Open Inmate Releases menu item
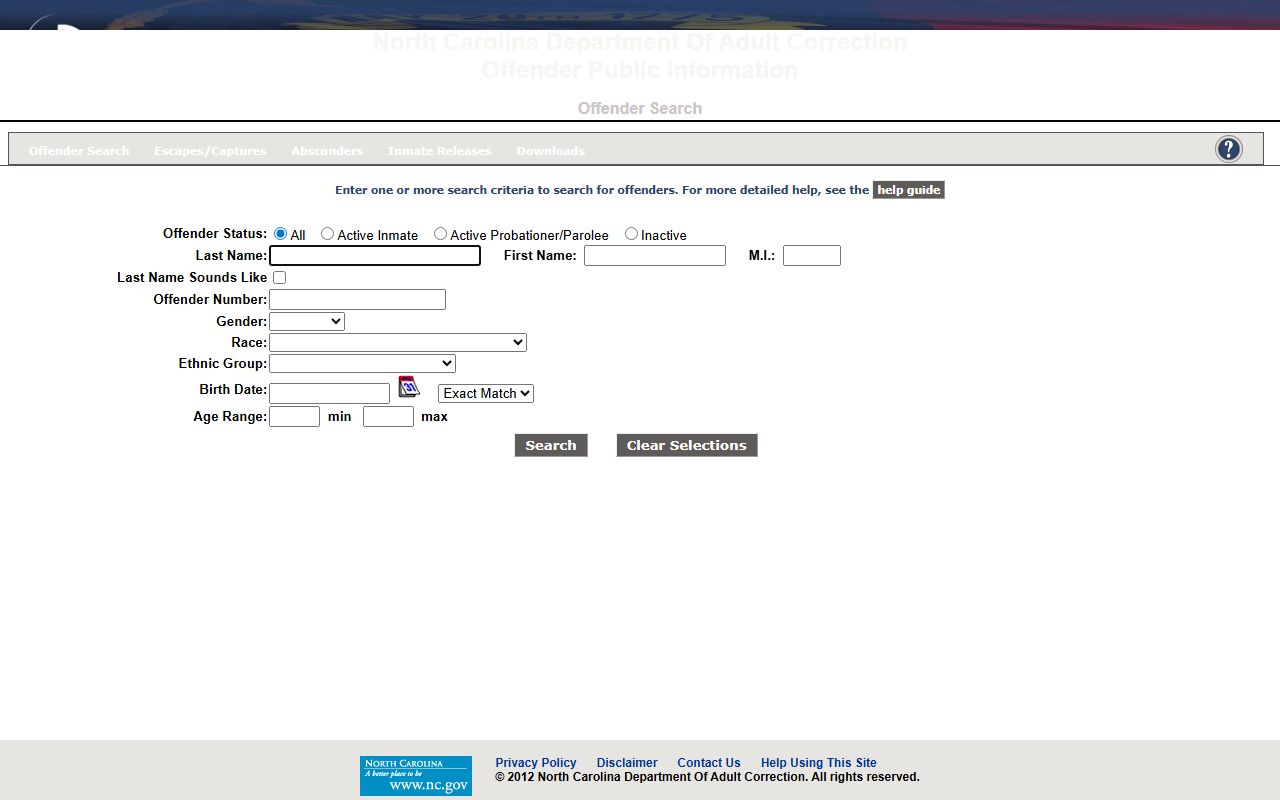Viewport: 1280px width, 800px height. click(440, 151)
